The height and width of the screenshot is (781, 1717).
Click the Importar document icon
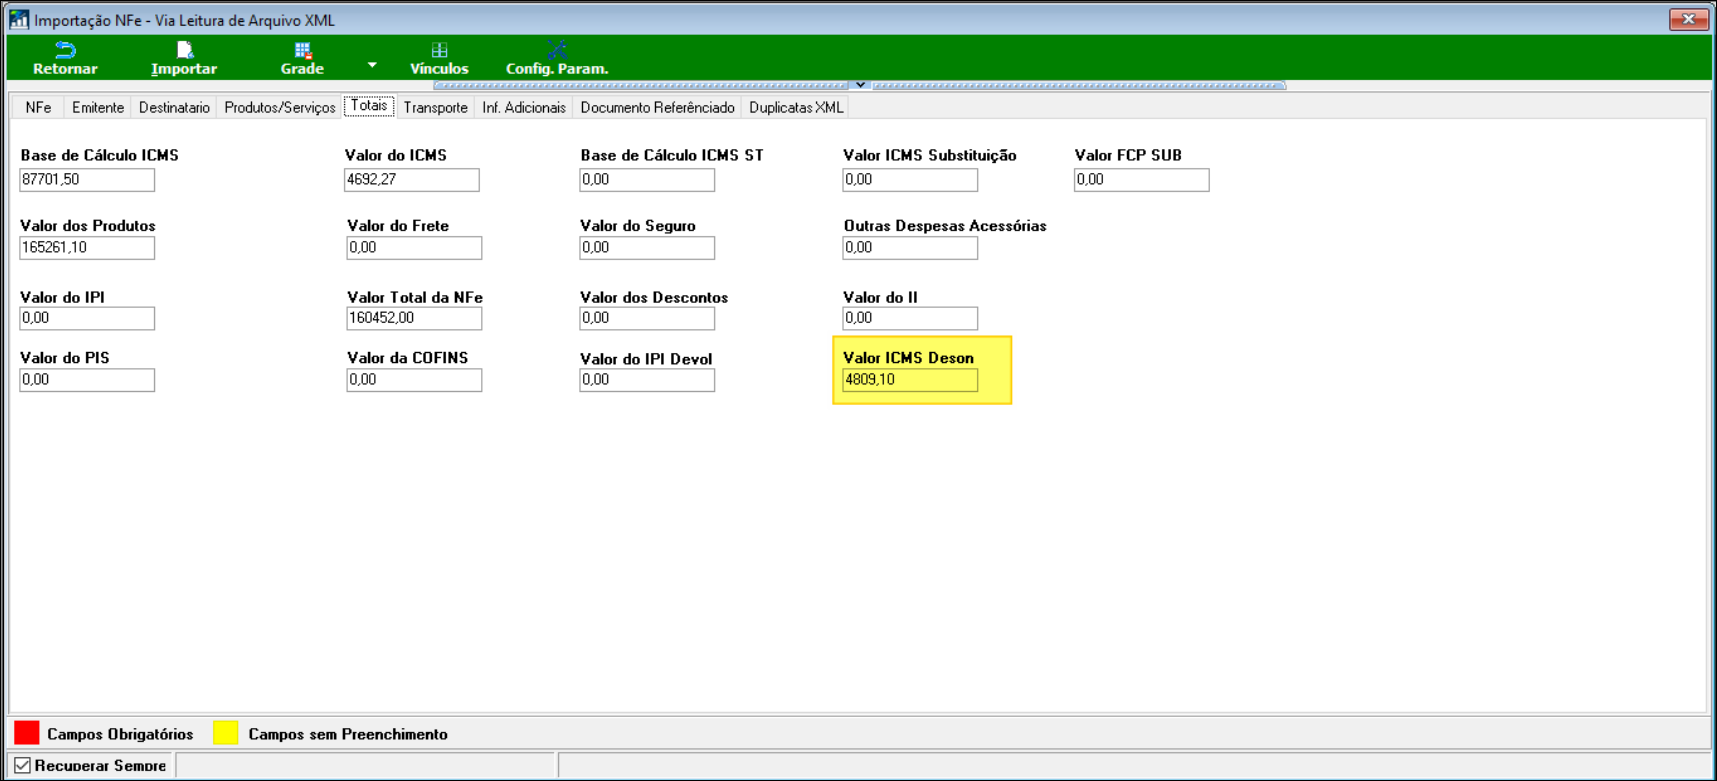pos(184,50)
